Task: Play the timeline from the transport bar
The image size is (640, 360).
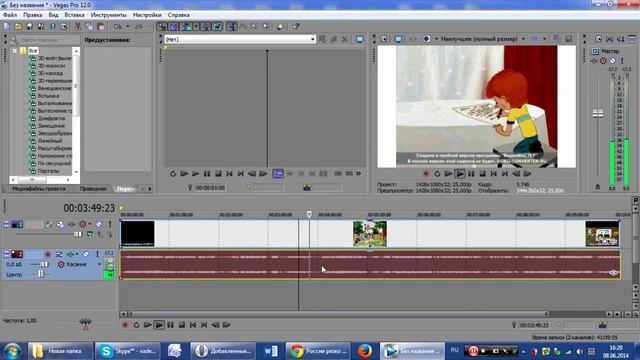Action: click(x=159, y=325)
